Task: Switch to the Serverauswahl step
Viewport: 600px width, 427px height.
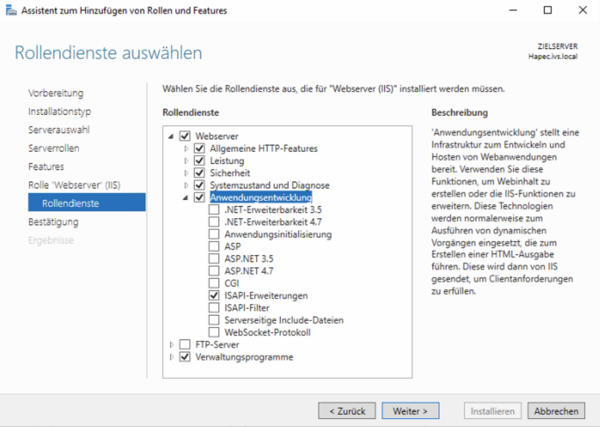Action: coord(59,130)
